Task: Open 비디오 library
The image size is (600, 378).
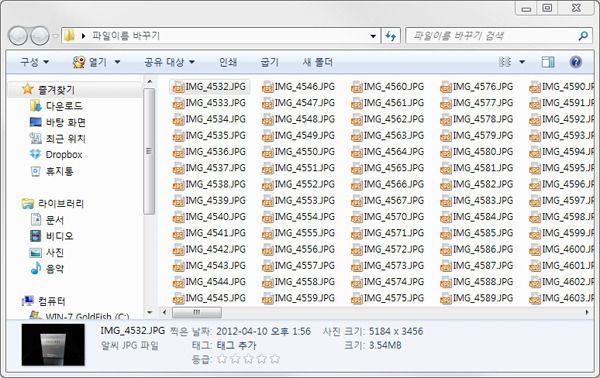Action: [x=59, y=236]
